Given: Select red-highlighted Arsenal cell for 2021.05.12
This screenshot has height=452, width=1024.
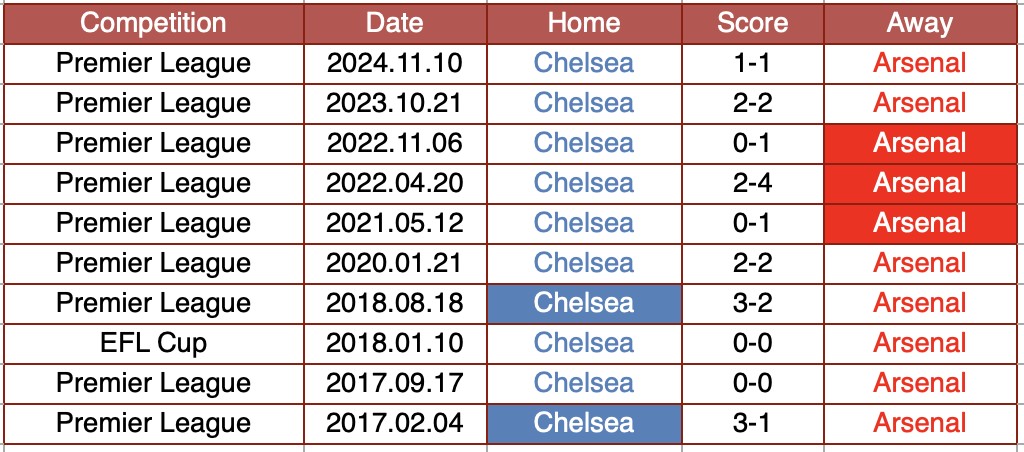Looking at the screenshot, I should [919, 223].
